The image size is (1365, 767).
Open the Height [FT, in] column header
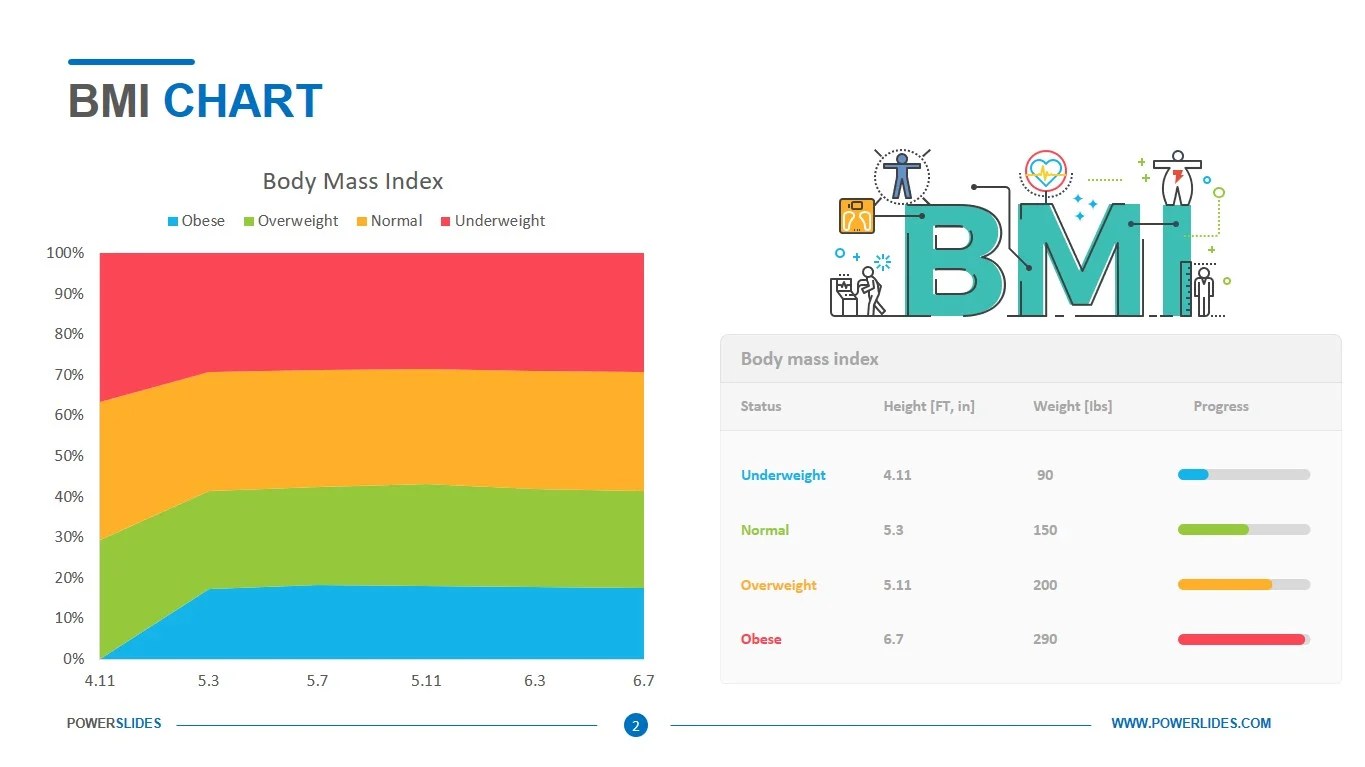click(x=929, y=406)
